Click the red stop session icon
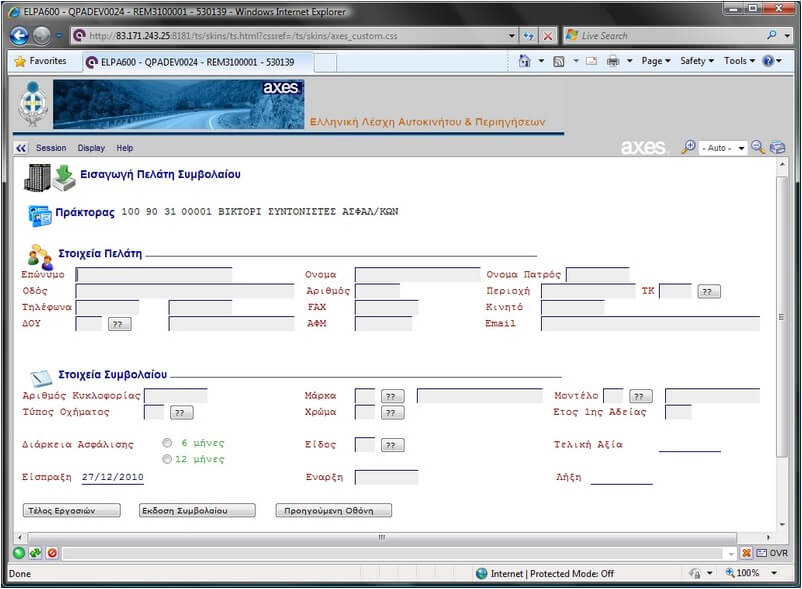This screenshot has height=589, width=802. [52, 553]
